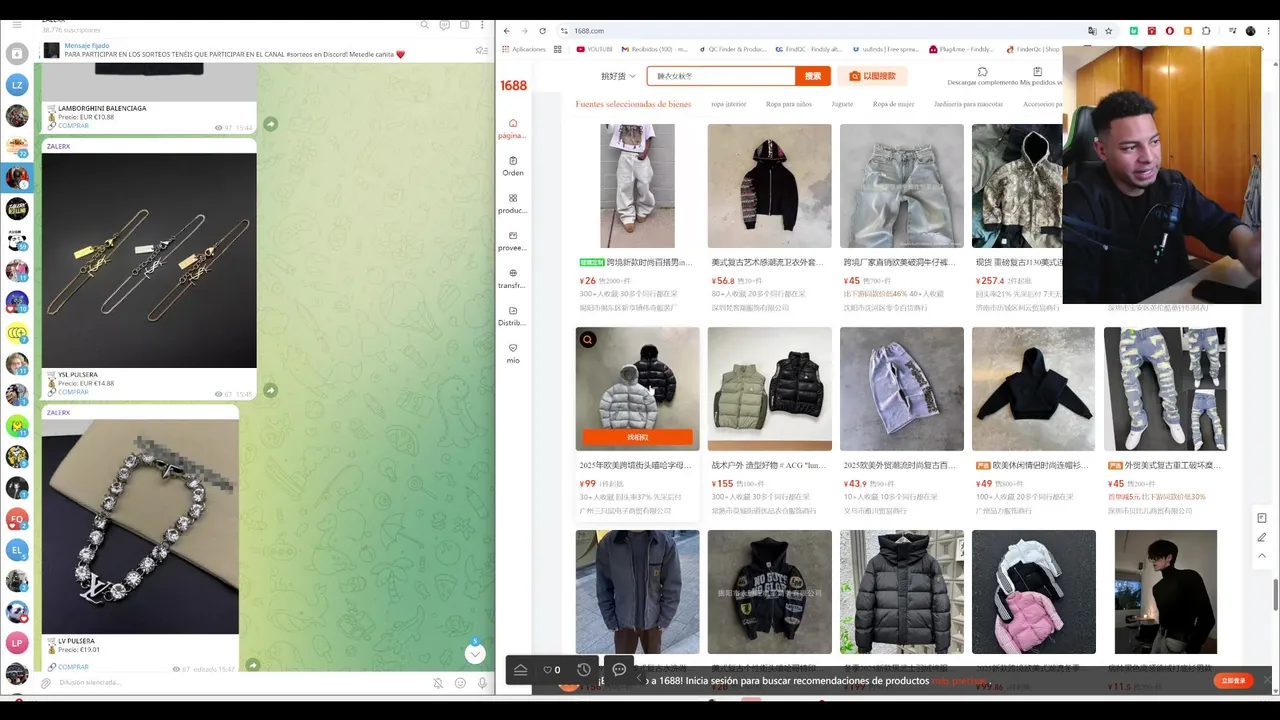This screenshot has width=1280, height=720.
Task: Click the voice message microphone icon
Action: (x=483, y=683)
